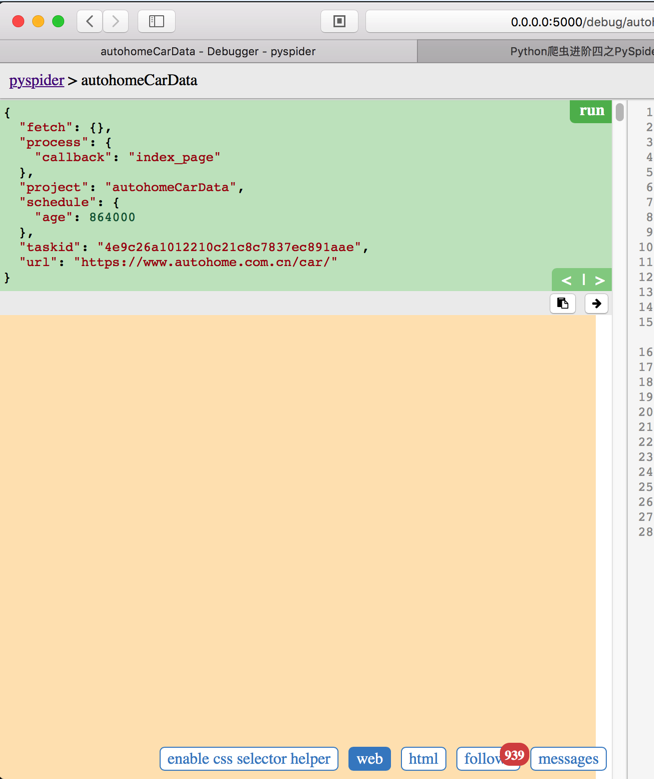Toggle the Safari sidebar icon
Image resolution: width=654 pixels, height=779 pixels.
[157, 21]
